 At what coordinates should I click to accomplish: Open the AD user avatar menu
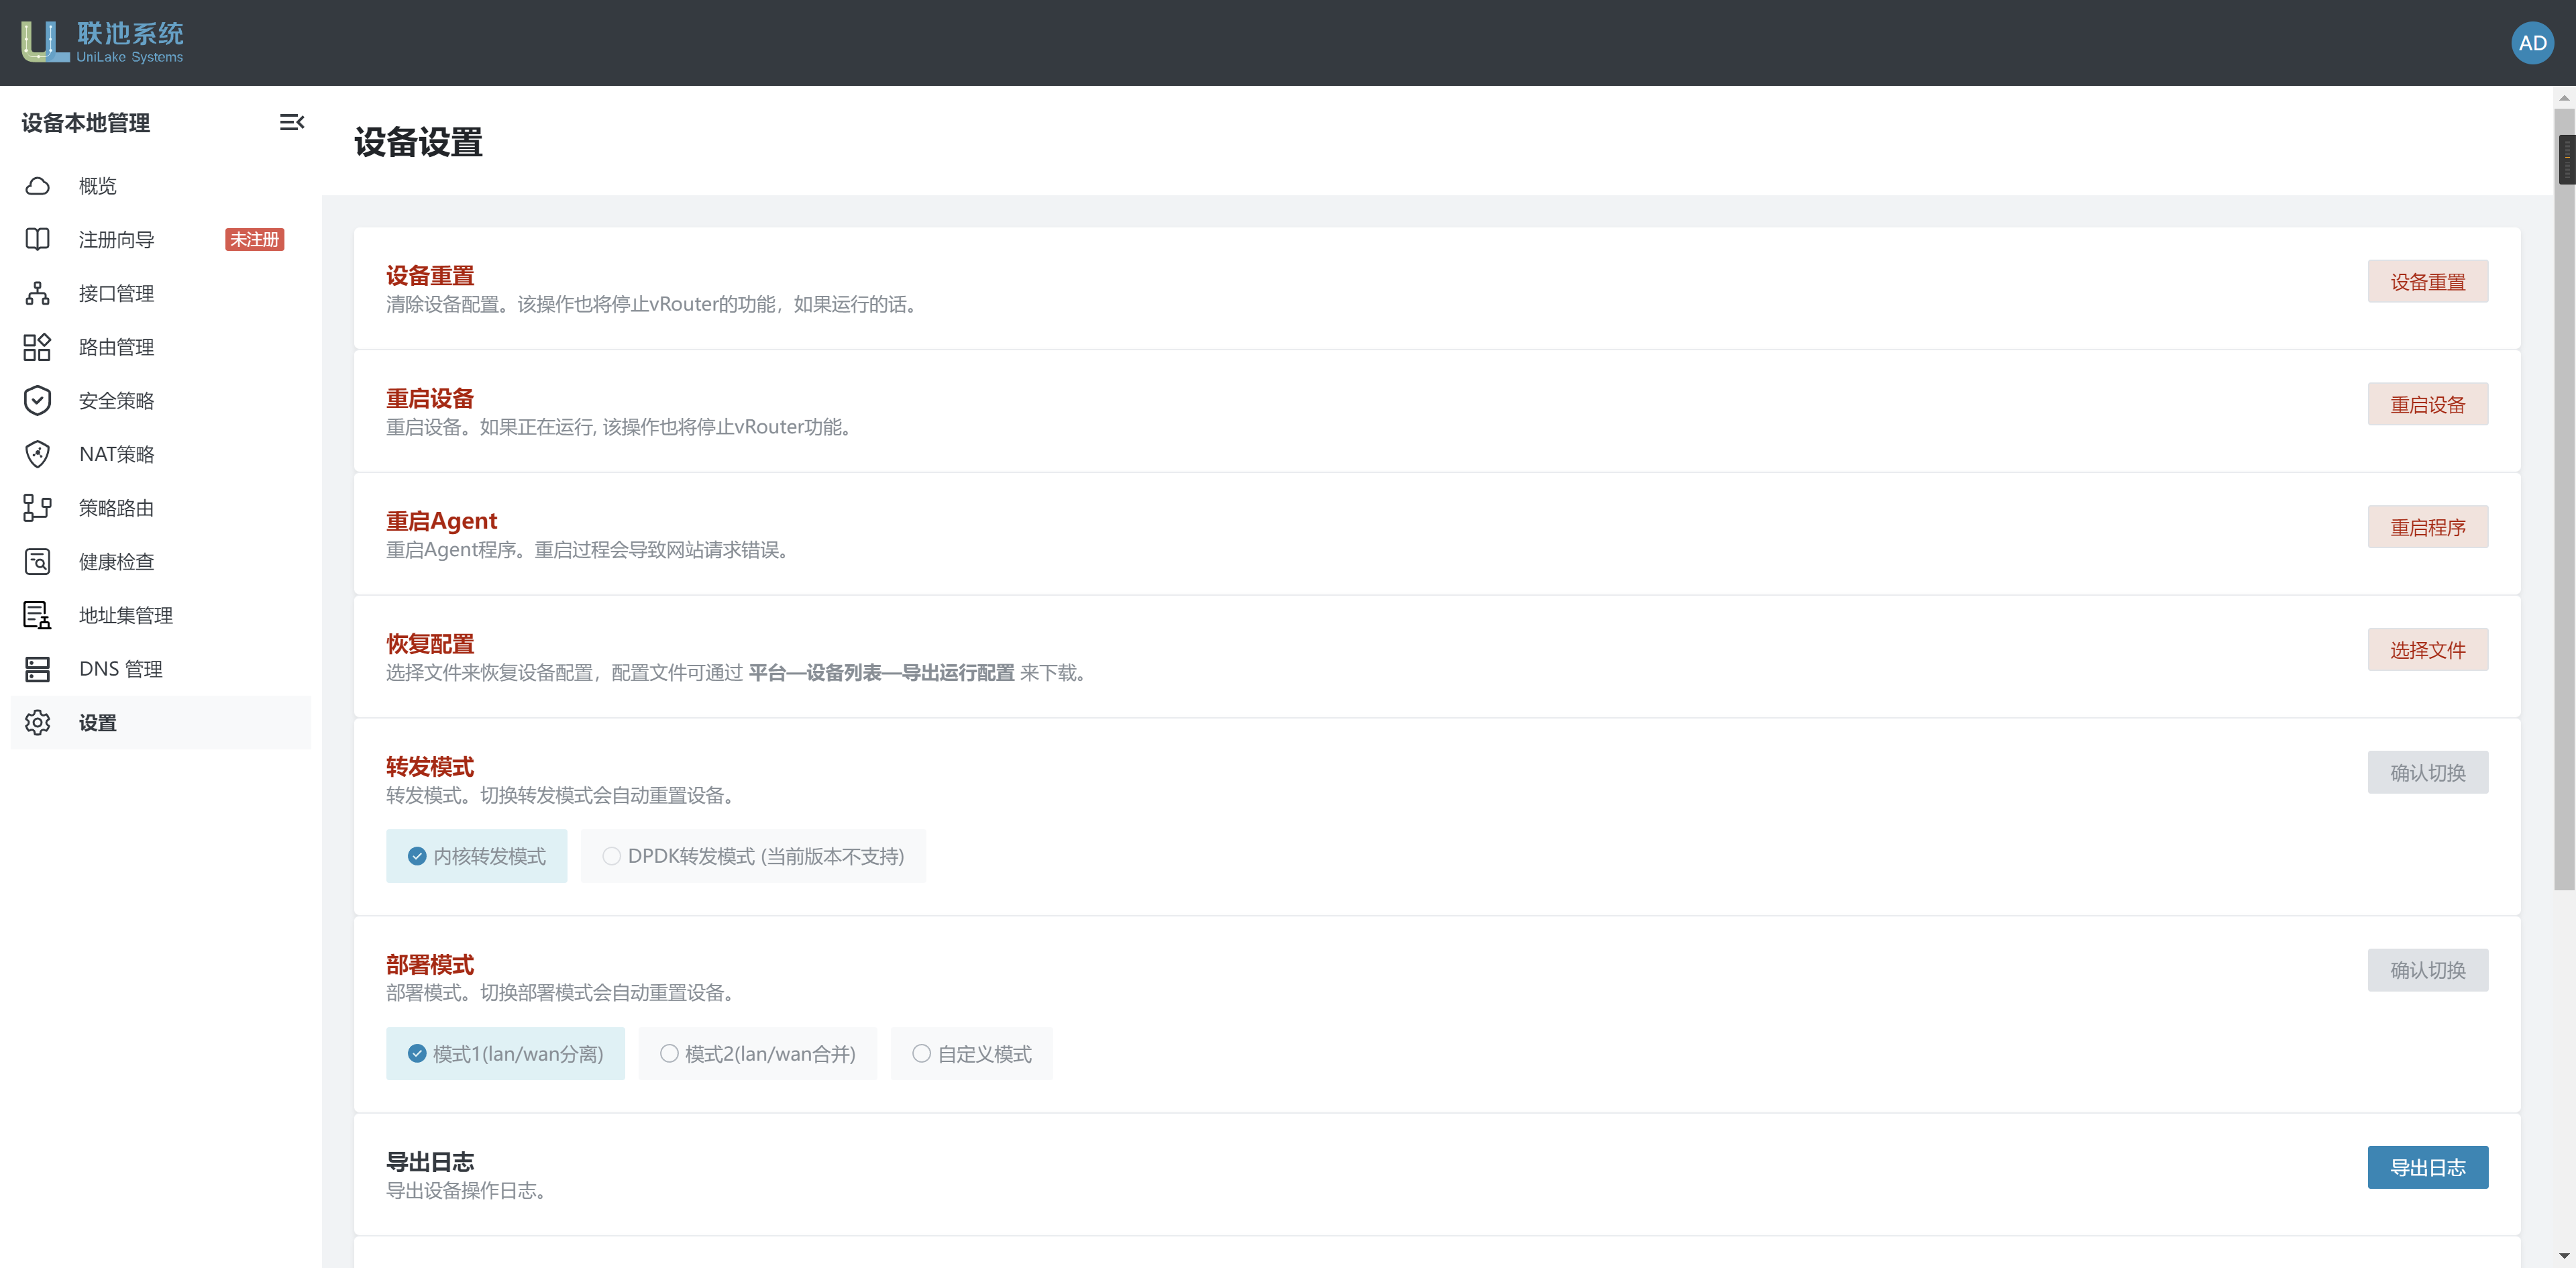click(2532, 43)
